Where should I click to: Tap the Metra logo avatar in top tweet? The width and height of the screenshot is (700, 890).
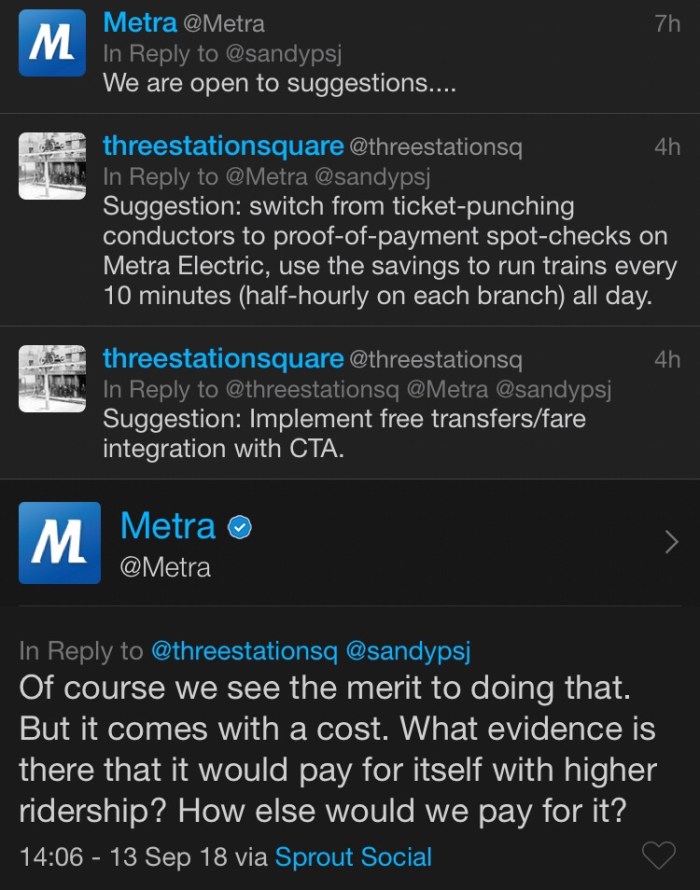[x=52, y=43]
